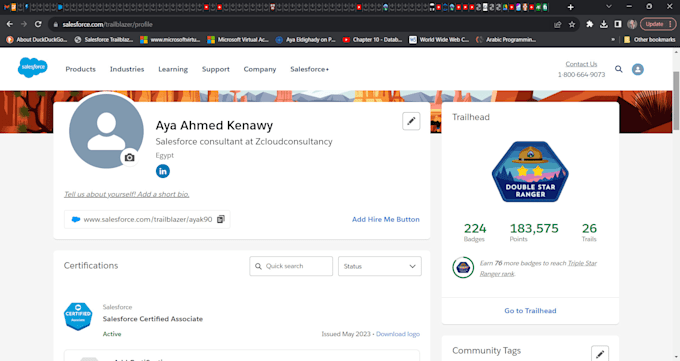Click the browser back arrow
The width and height of the screenshot is (680, 361).
pyautogui.click(x=10, y=24)
